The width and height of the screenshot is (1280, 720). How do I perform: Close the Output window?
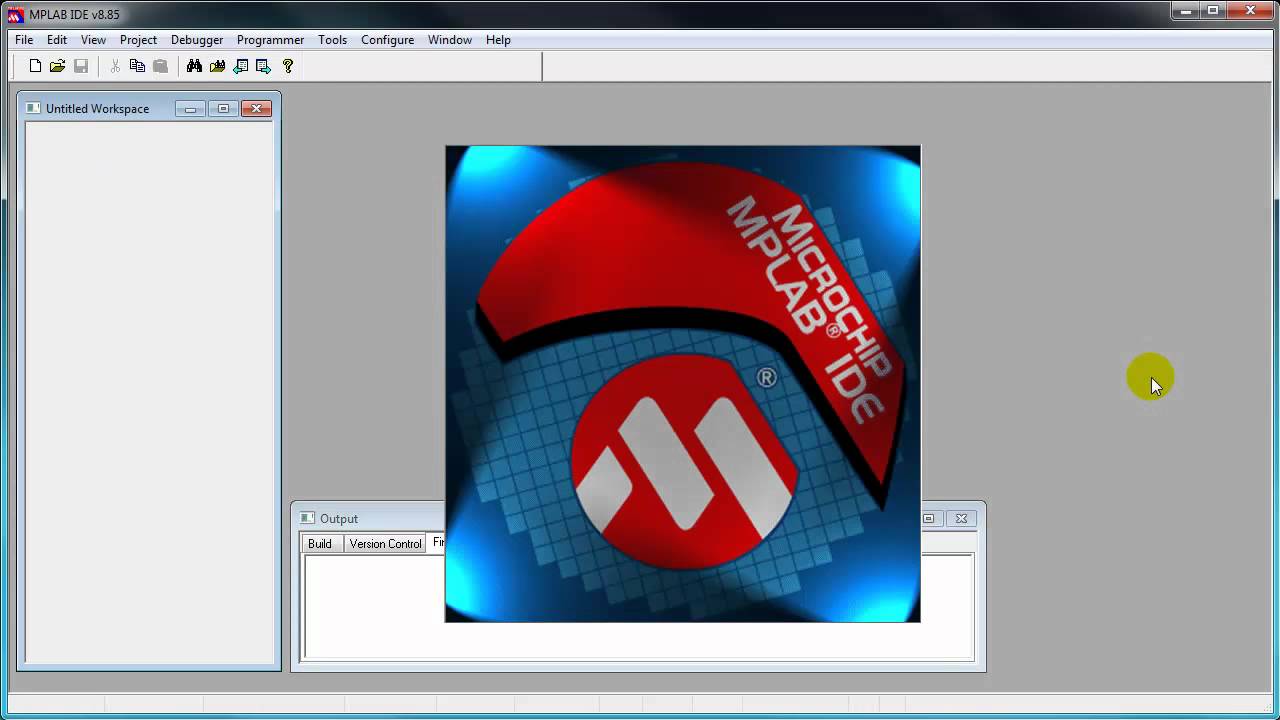pyautogui.click(x=961, y=518)
